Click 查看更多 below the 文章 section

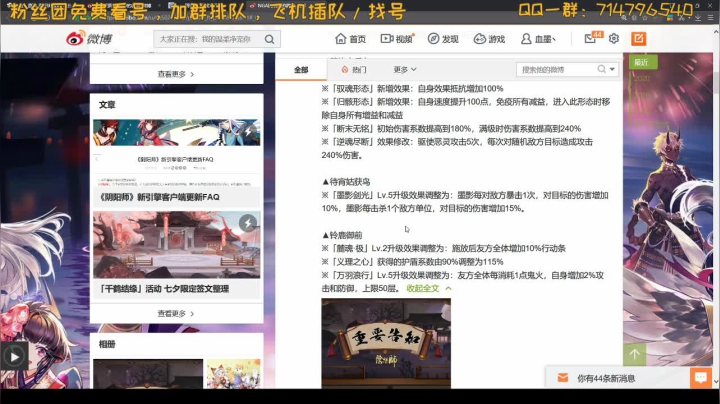(176, 314)
